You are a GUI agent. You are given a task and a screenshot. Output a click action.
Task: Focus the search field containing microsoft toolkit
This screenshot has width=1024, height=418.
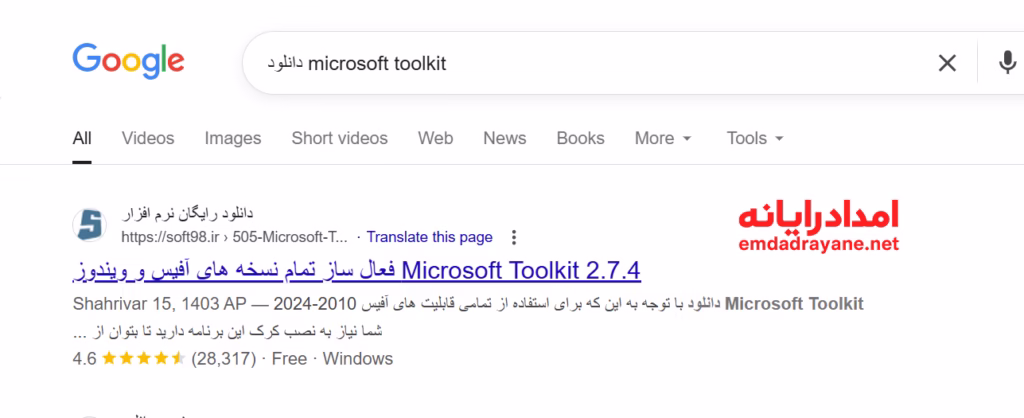600,63
